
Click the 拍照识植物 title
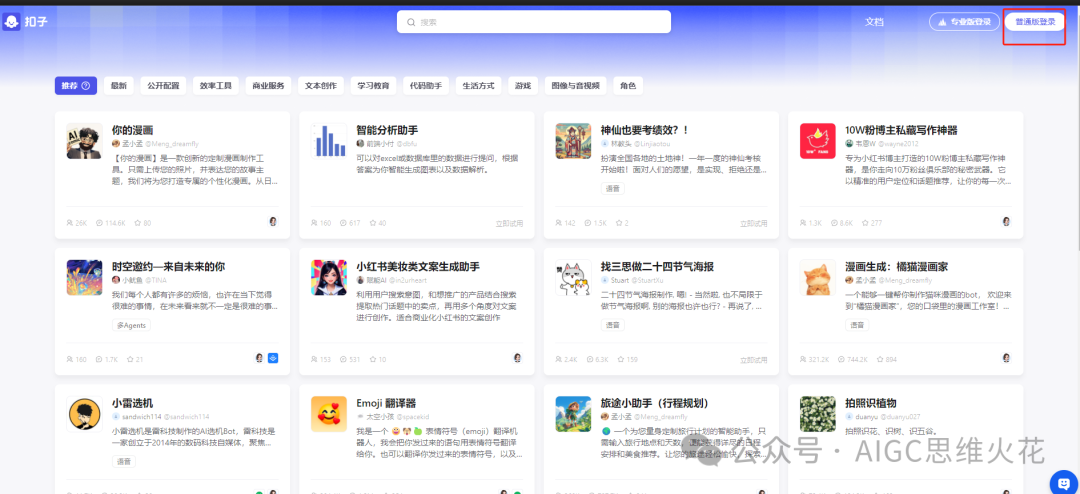coord(871,403)
